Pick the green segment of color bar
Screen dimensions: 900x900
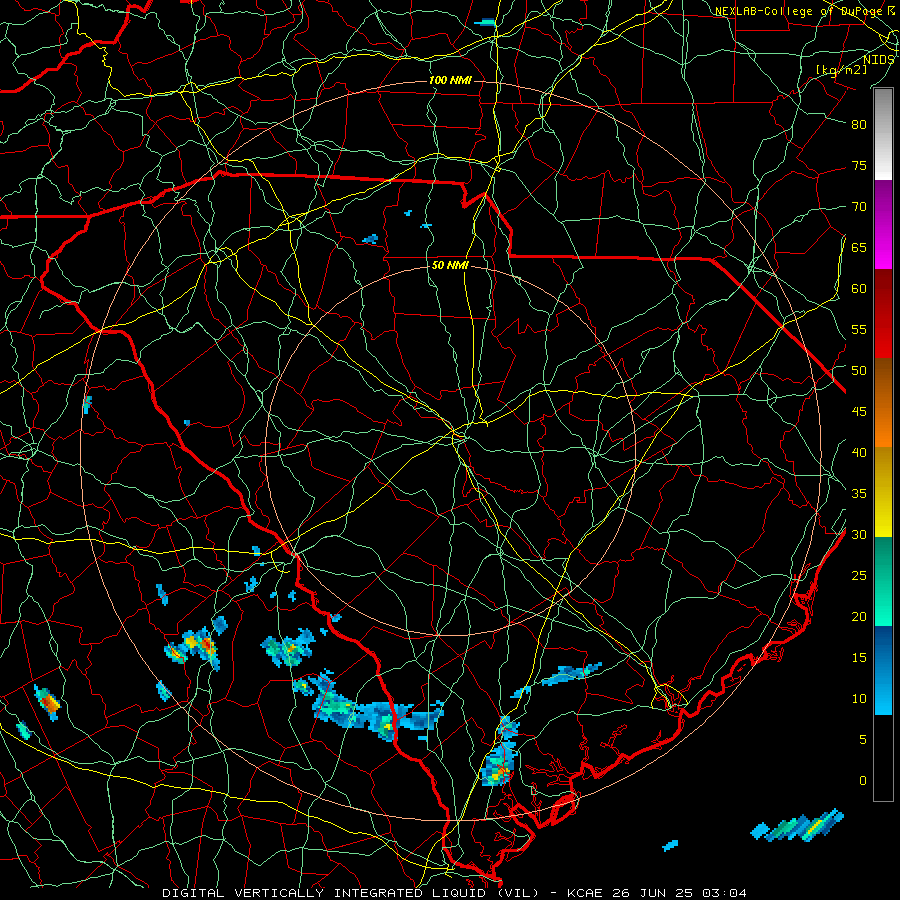coord(883,581)
